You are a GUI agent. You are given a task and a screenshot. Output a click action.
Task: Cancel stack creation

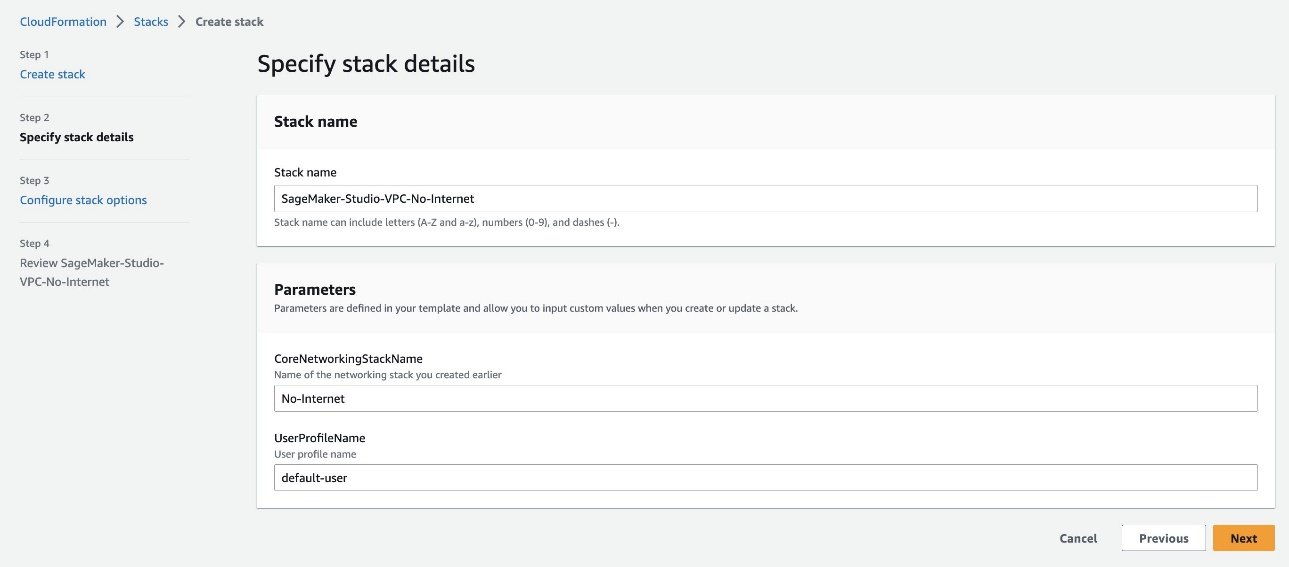coord(1078,538)
